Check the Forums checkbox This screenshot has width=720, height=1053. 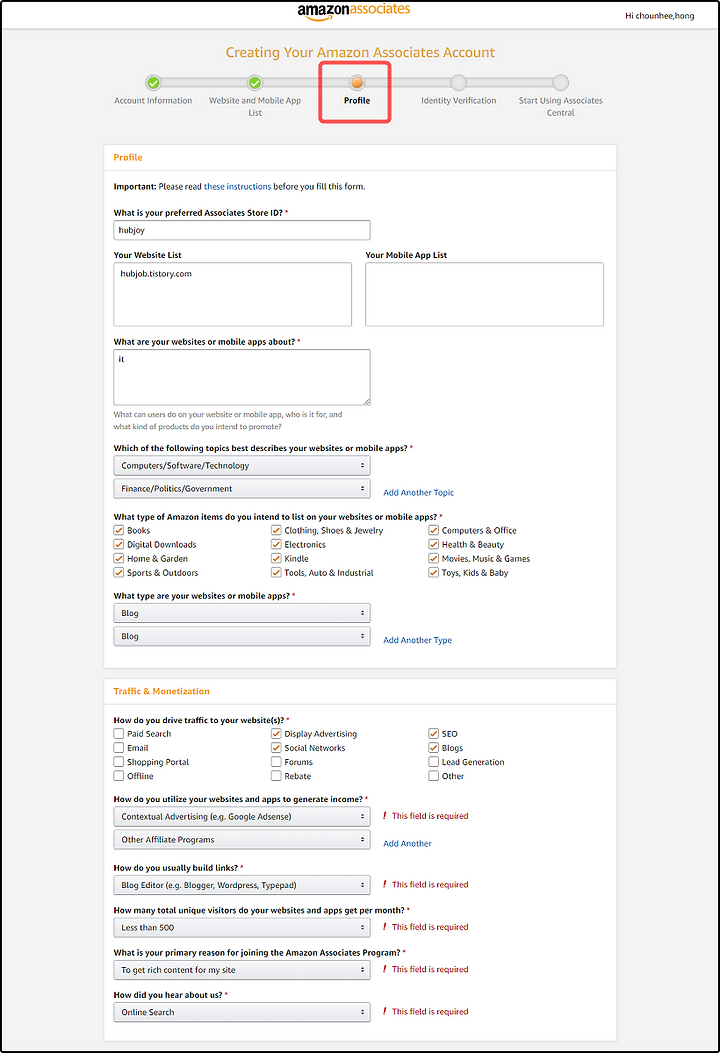point(276,762)
